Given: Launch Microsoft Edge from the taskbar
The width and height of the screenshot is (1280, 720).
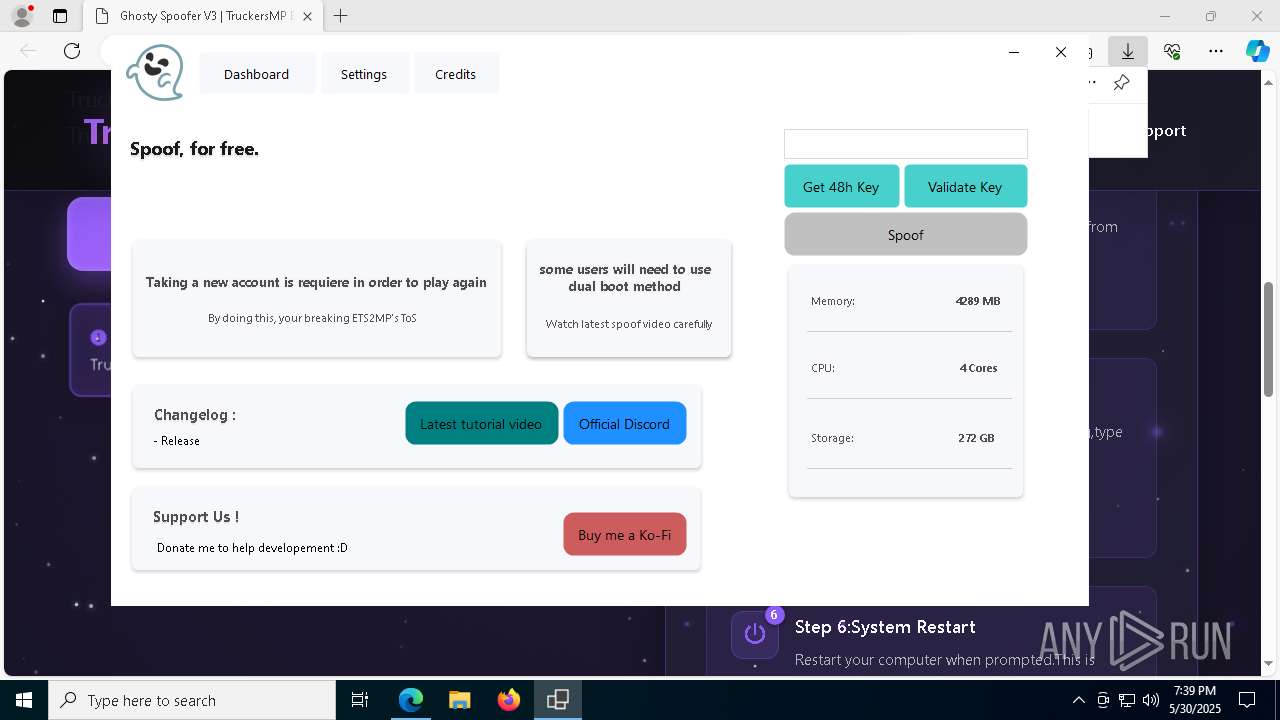Looking at the screenshot, I should click(x=411, y=700).
